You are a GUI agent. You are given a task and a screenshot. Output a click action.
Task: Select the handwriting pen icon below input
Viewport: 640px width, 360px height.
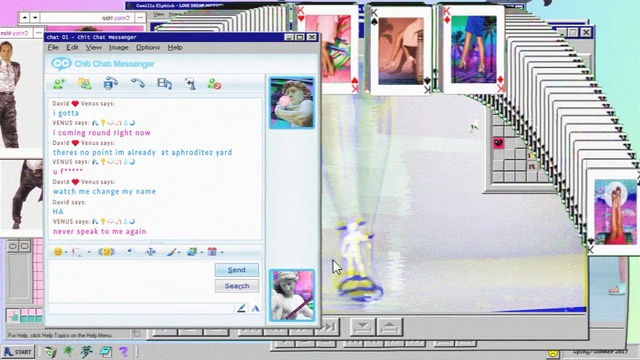[241, 308]
